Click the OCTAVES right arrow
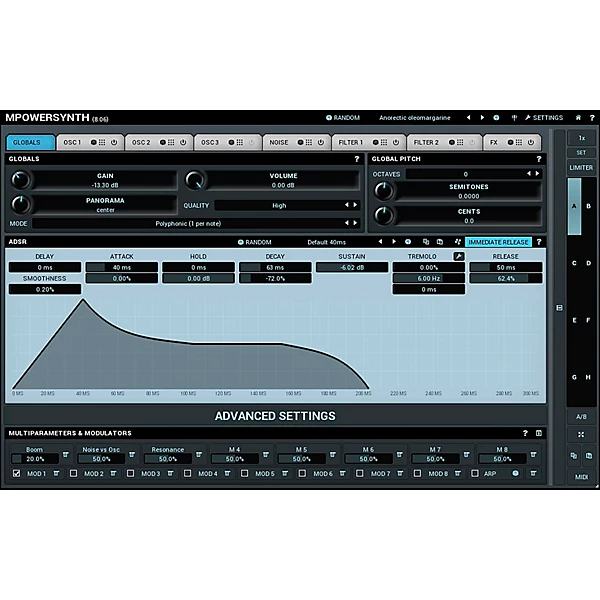 coord(537,174)
